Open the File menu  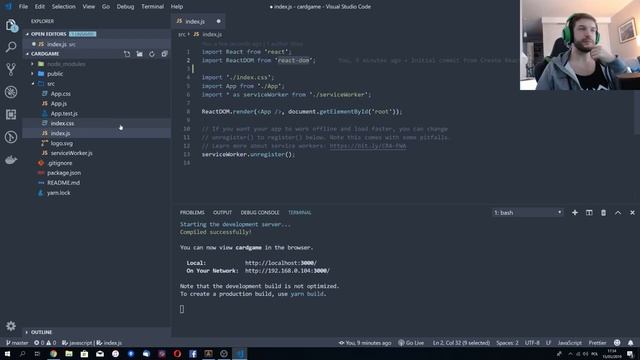(23, 7)
